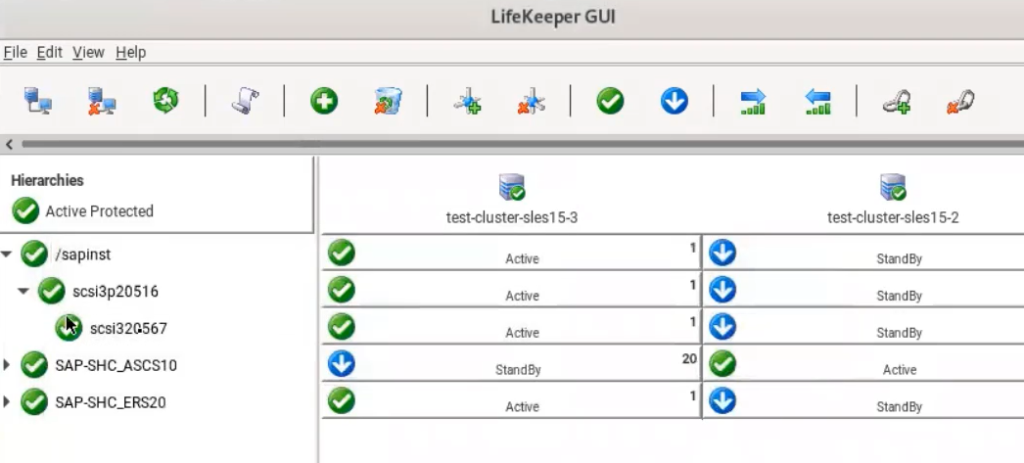Click the Extend Resource Hierarchy right-arrow icon
Viewport: 1024px width, 463px height.
point(753,102)
